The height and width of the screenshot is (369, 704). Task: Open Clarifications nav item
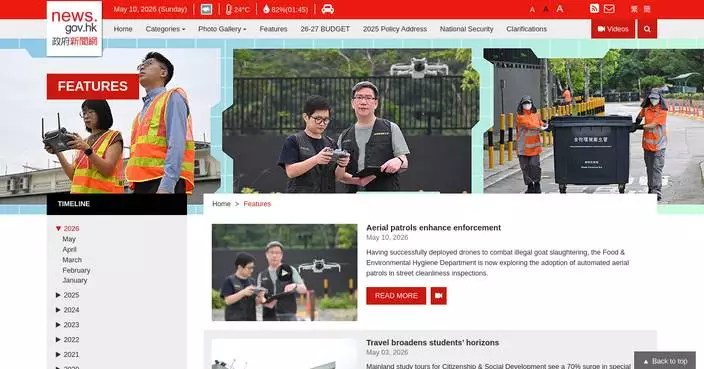click(527, 29)
